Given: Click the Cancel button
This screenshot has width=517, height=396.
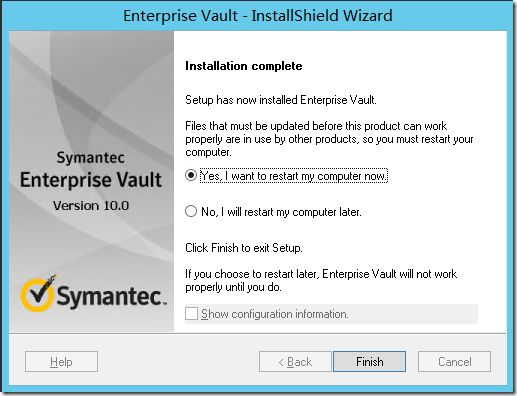Looking at the screenshot, I should [454, 361].
